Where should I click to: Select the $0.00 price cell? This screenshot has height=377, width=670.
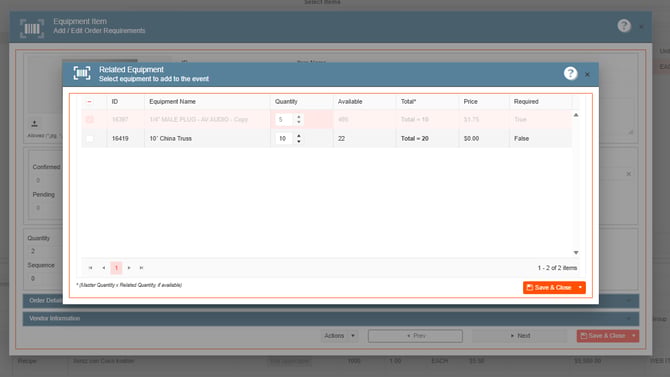tap(484, 138)
